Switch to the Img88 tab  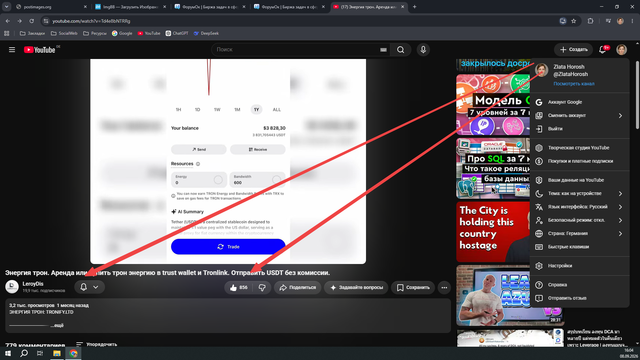pos(131,7)
